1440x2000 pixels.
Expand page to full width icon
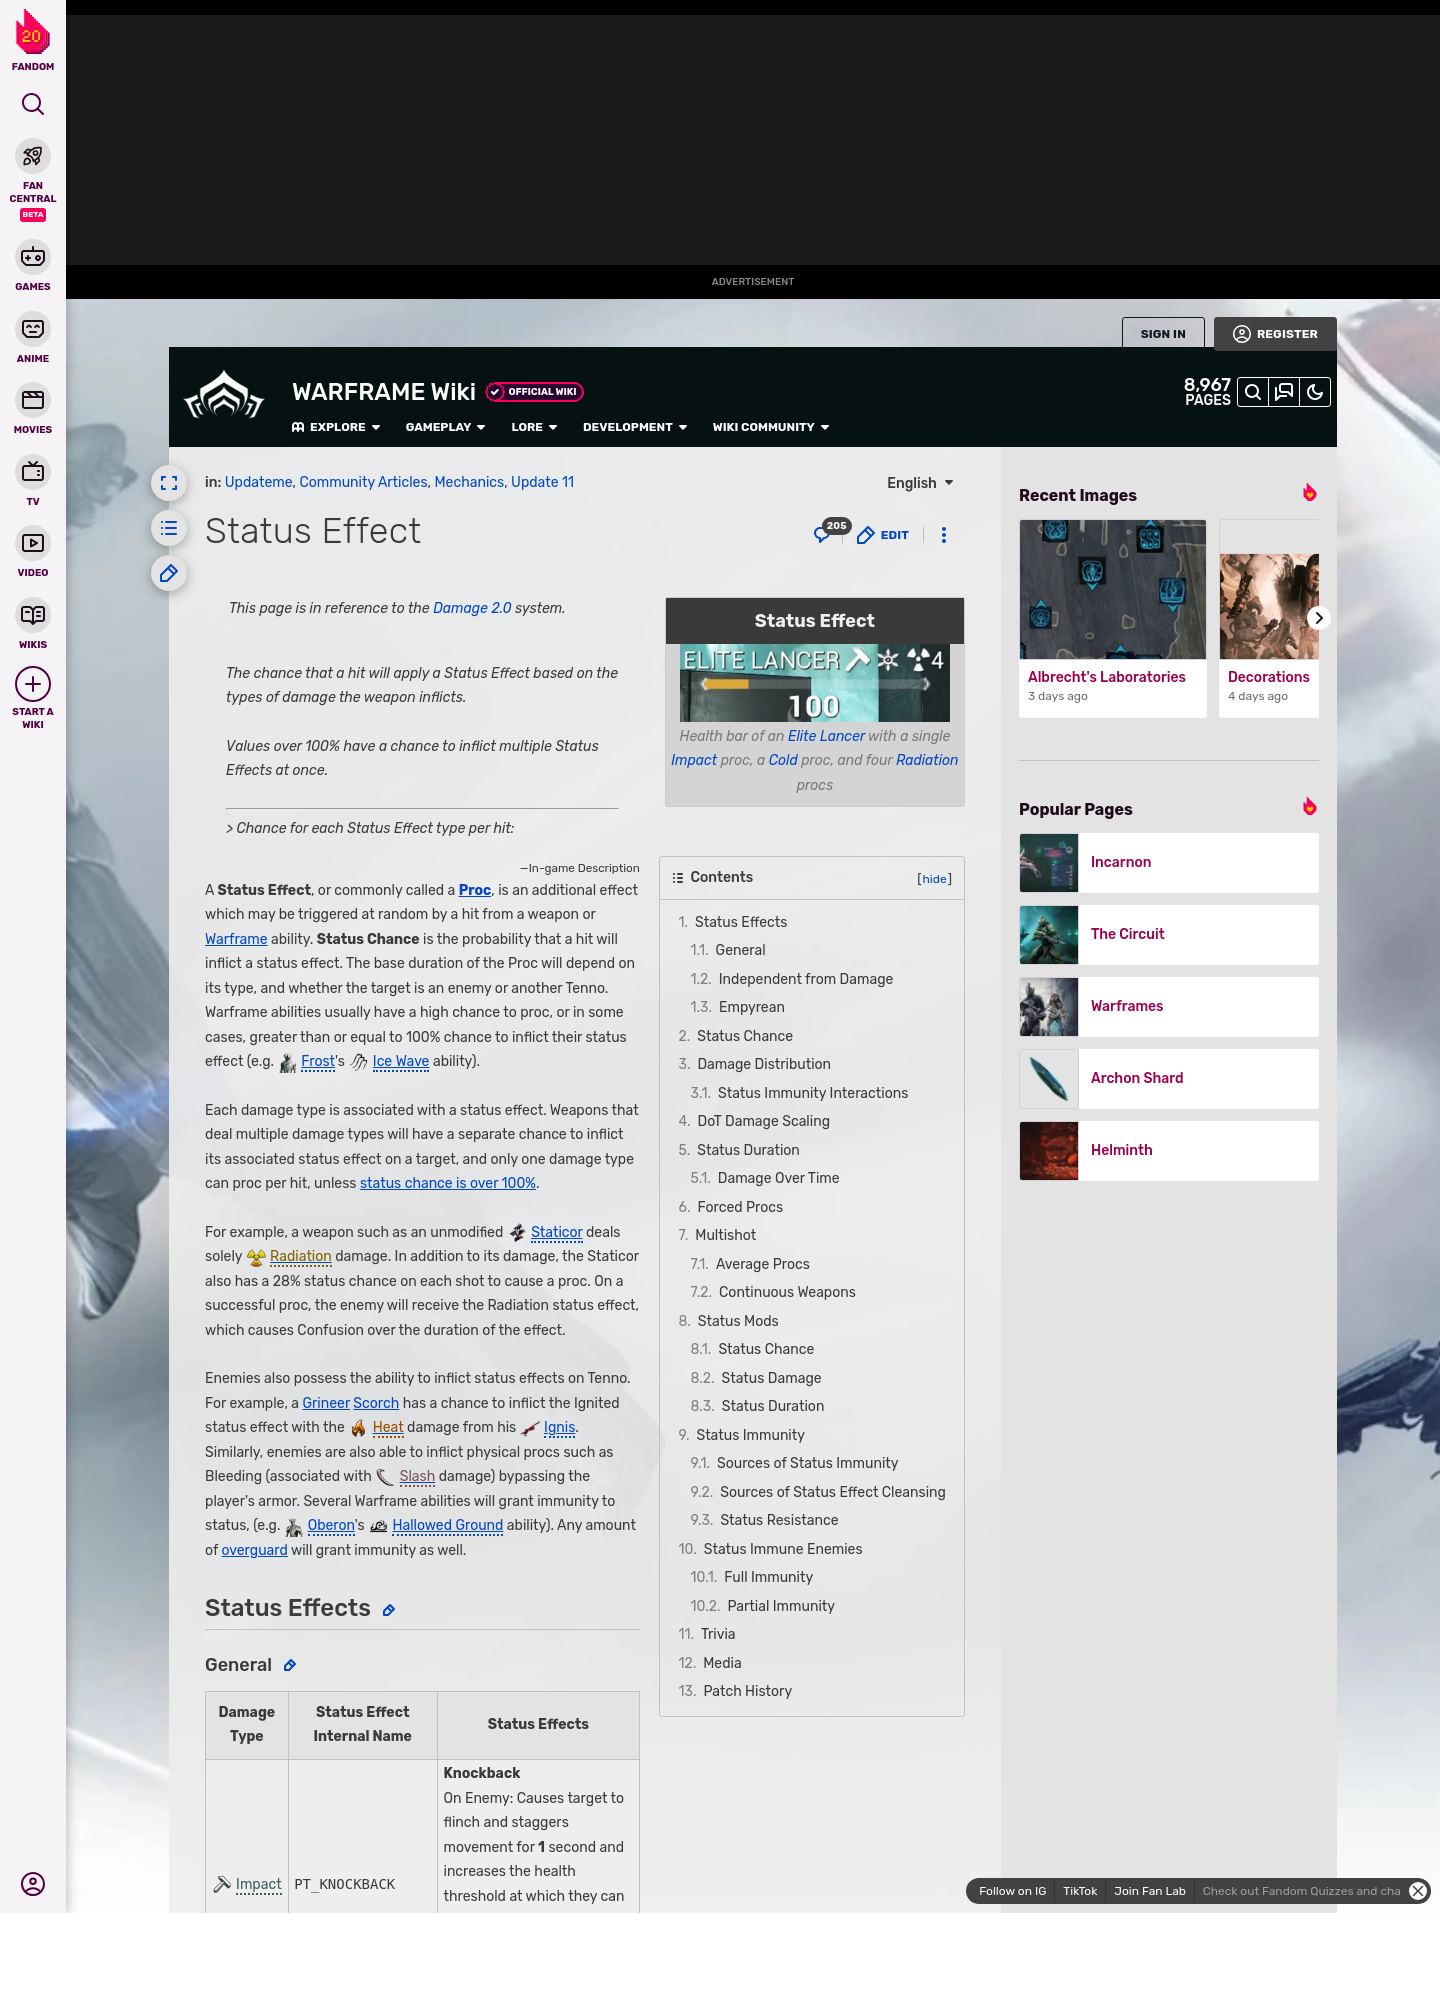[x=169, y=483]
